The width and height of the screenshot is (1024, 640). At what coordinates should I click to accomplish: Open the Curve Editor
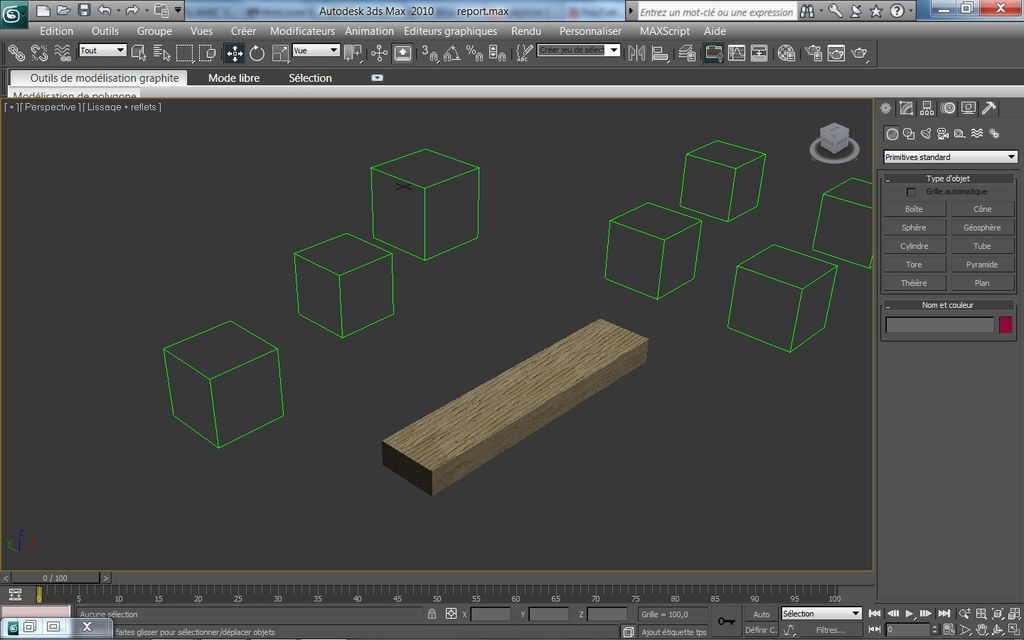[736, 53]
